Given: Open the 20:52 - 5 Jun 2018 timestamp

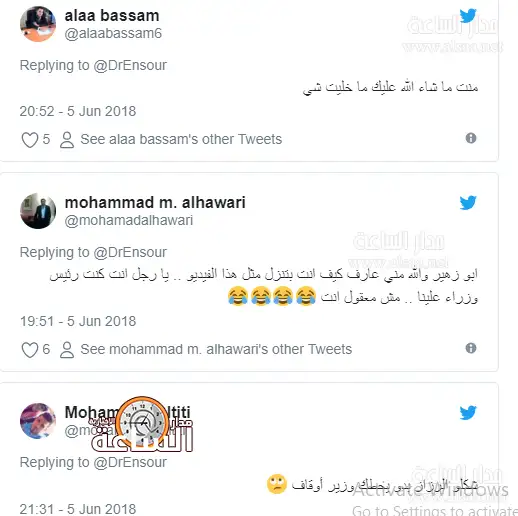Looking at the screenshot, I should (x=78, y=111).
